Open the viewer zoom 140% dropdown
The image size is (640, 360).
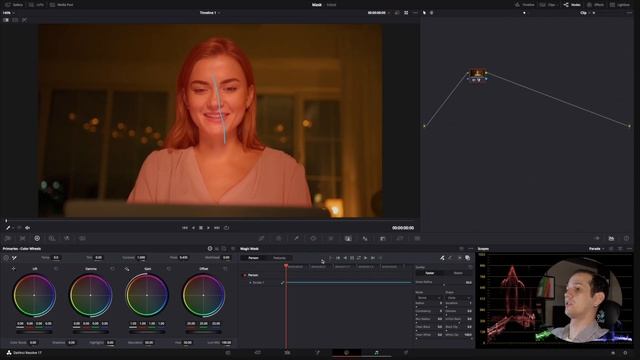click(x=8, y=13)
